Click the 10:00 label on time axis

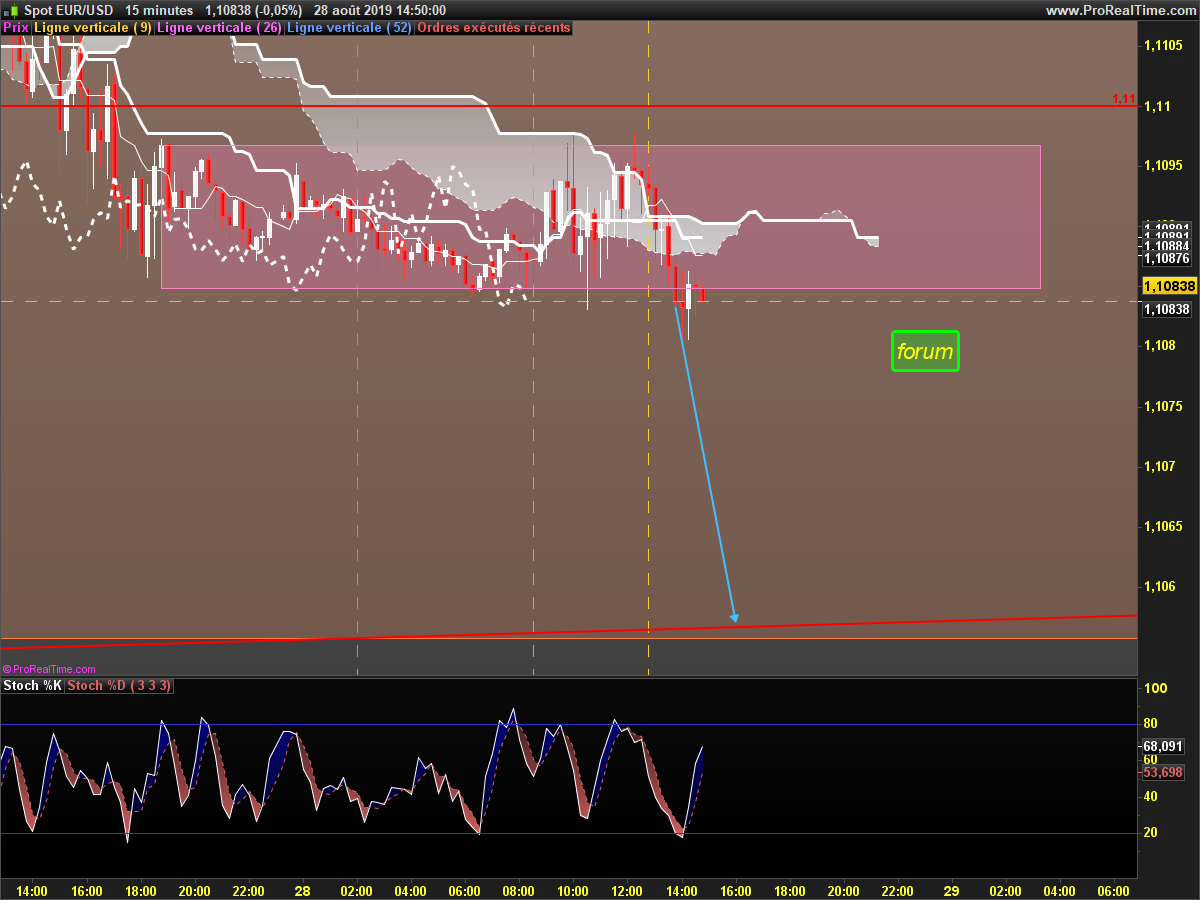pyautogui.click(x=573, y=890)
